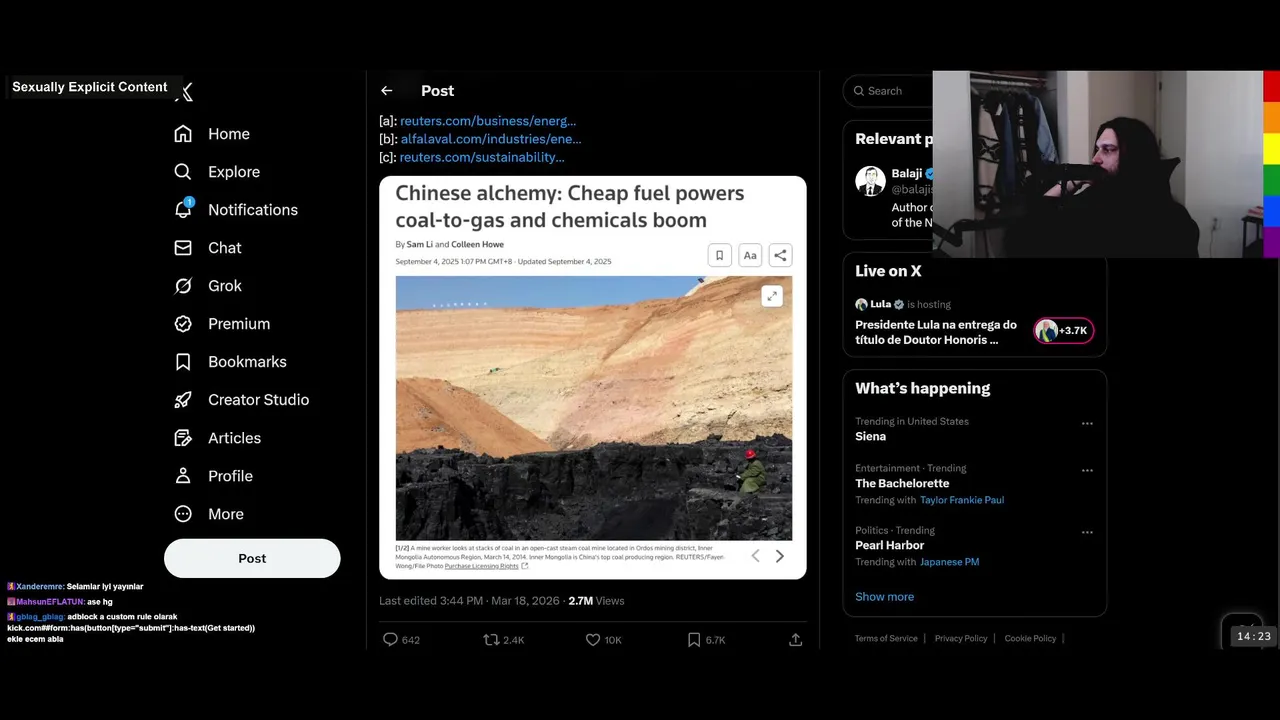Click The Bachelorette trending topic
Viewport: 1280px width, 720px height.
[x=902, y=483]
